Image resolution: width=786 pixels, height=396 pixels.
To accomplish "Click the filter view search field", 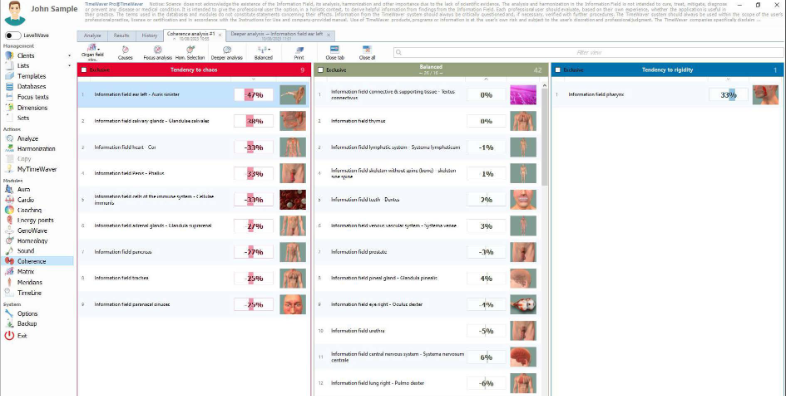I will tap(588, 52).
